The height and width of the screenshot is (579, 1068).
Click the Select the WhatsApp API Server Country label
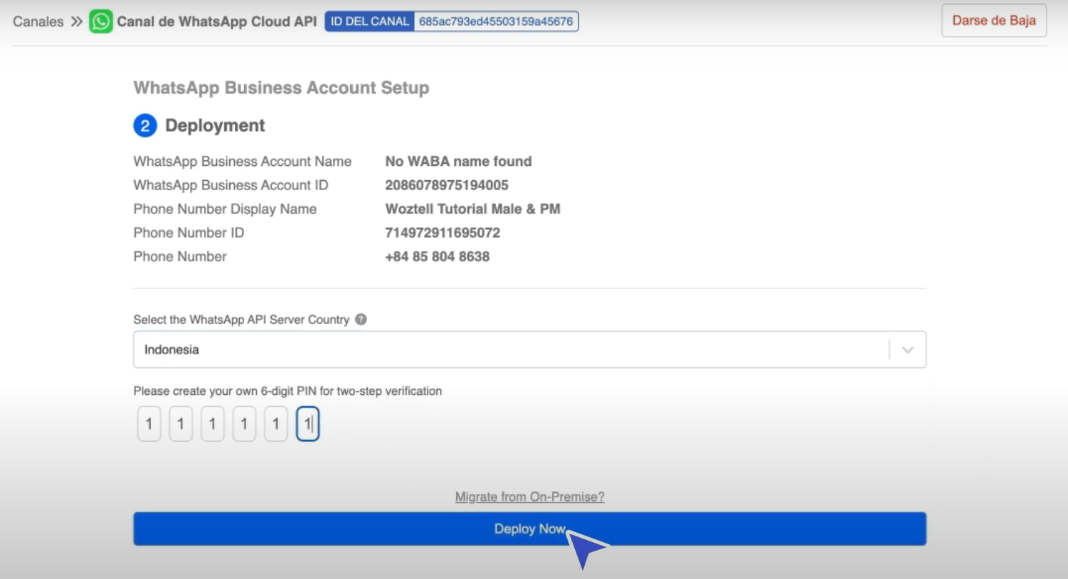point(241,319)
